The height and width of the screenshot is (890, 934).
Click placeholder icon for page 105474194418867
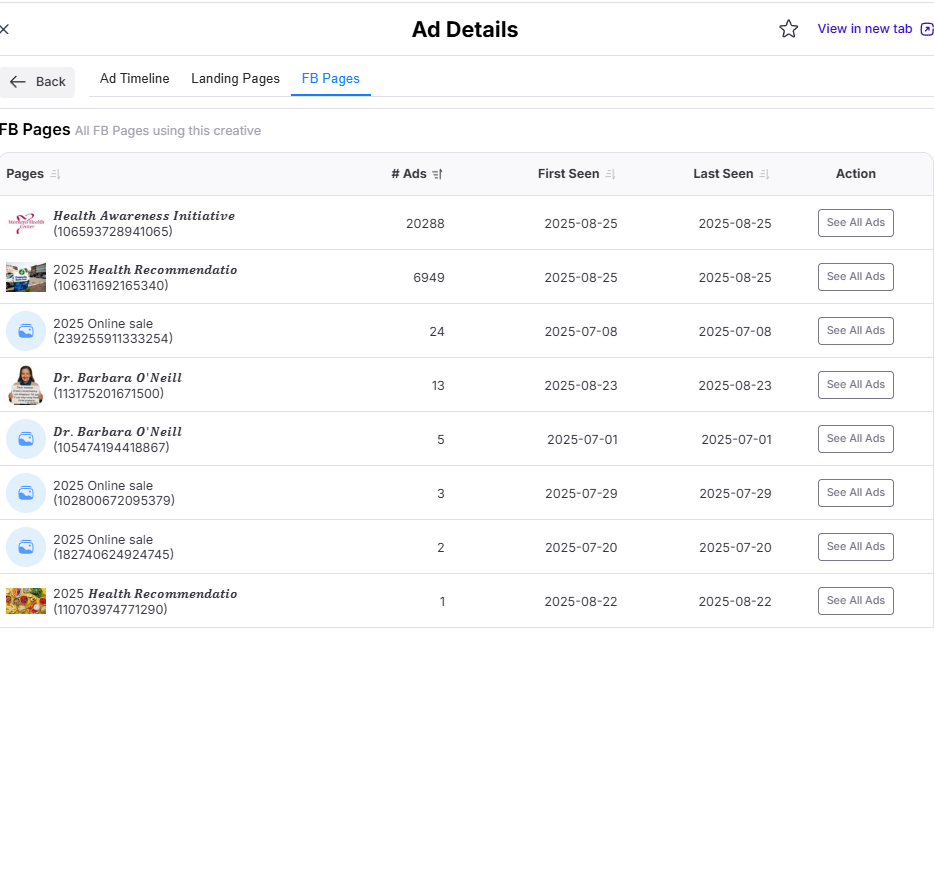(26, 439)
